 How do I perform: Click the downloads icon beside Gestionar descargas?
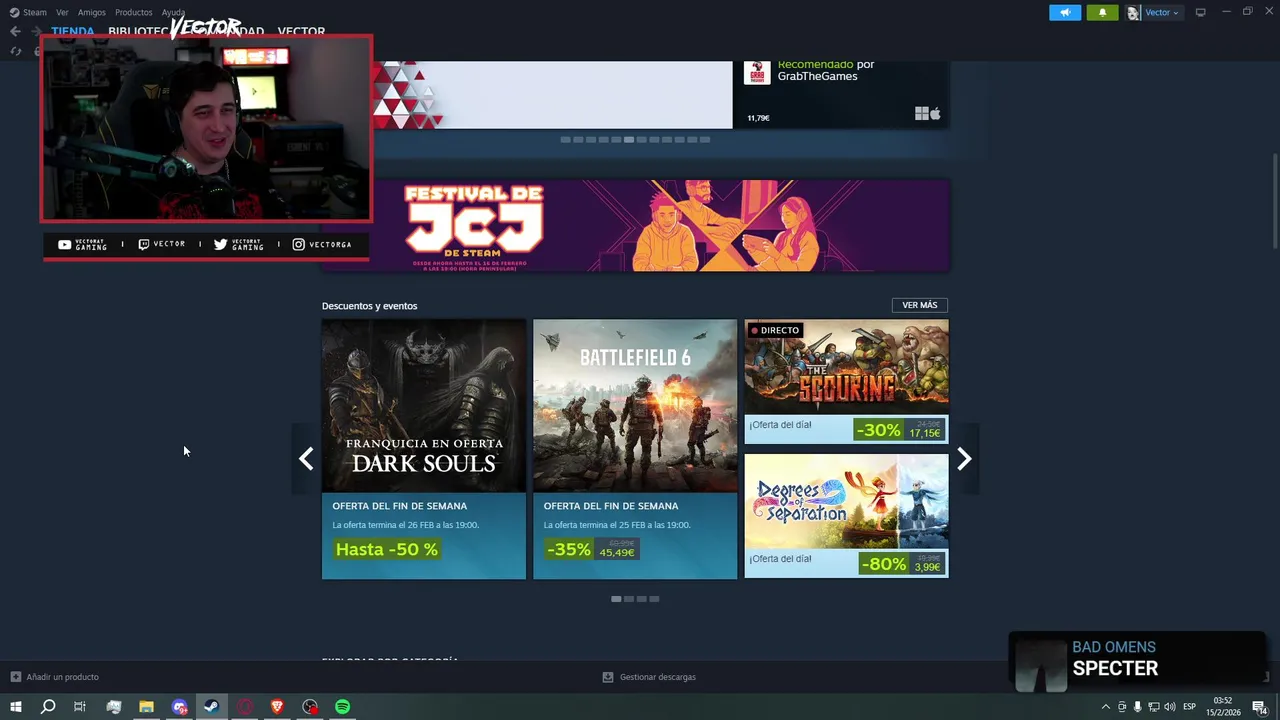tap(607, 677)
